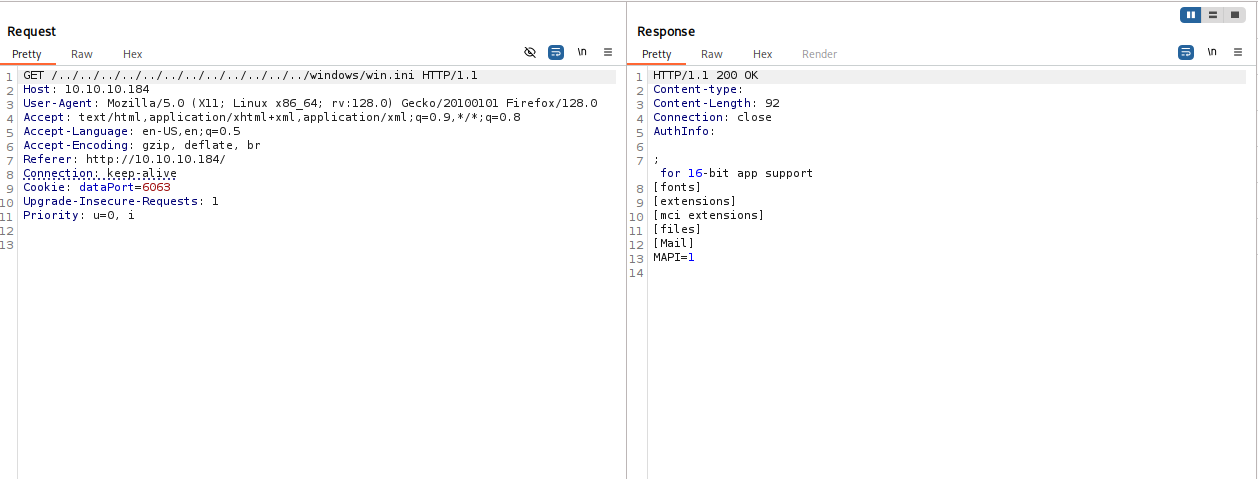This screenshot has width=1258, height=479.
Task: Click the AuthInfo: response header
Action: pos(684,131)
